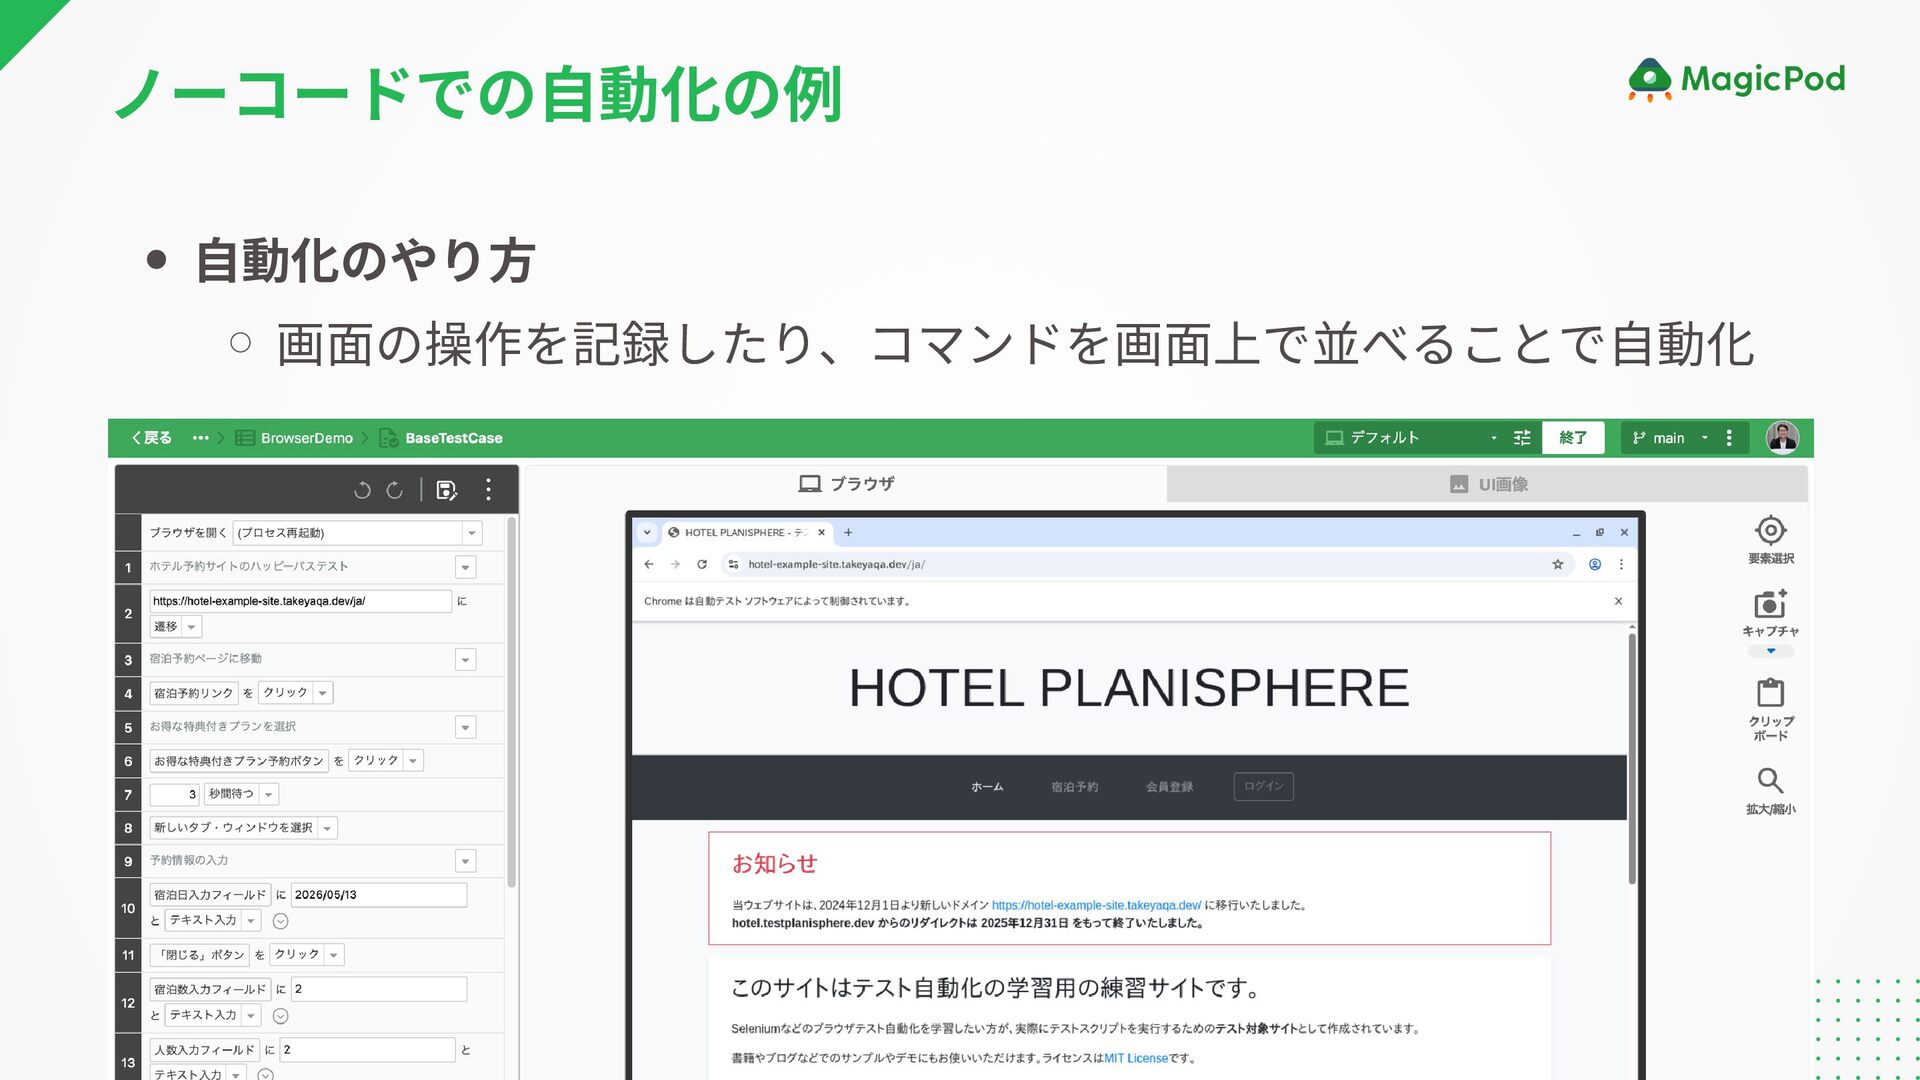Go back with the 戻る link

[152, 438]
